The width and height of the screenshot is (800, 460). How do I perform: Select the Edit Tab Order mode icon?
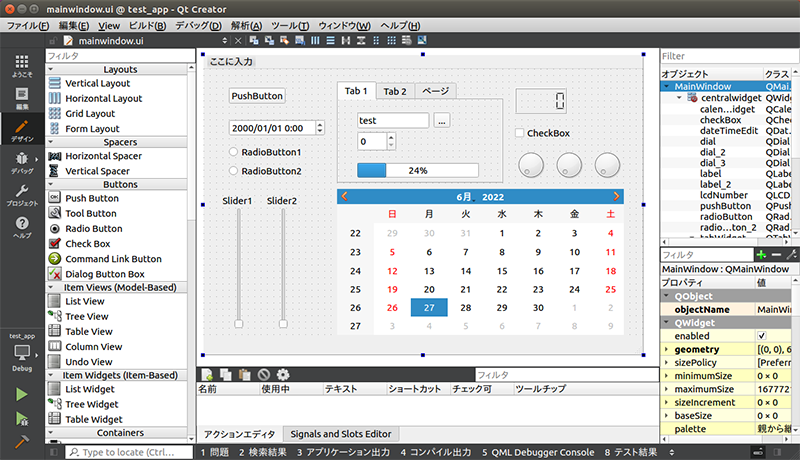[x=299, y=40]
